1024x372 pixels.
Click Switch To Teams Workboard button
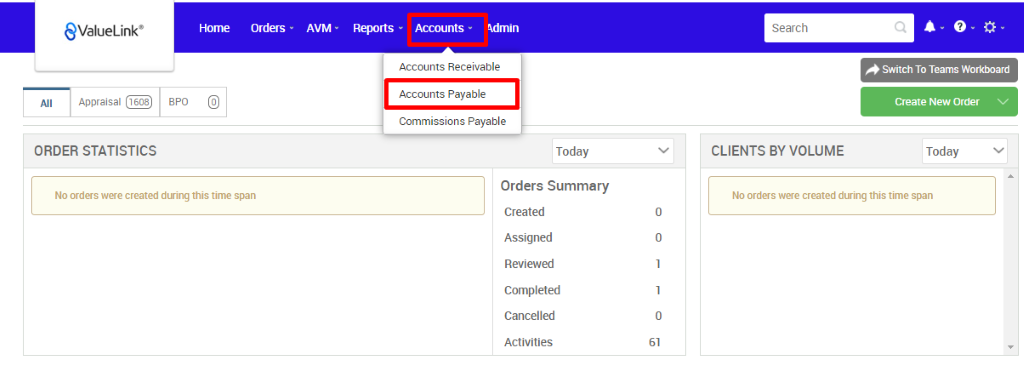[939, 70]
